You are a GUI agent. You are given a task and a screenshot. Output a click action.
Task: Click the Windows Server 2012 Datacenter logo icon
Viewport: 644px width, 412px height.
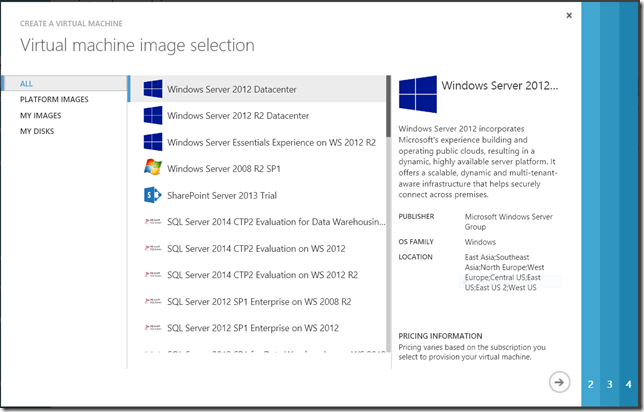click(x=153, y=89)
